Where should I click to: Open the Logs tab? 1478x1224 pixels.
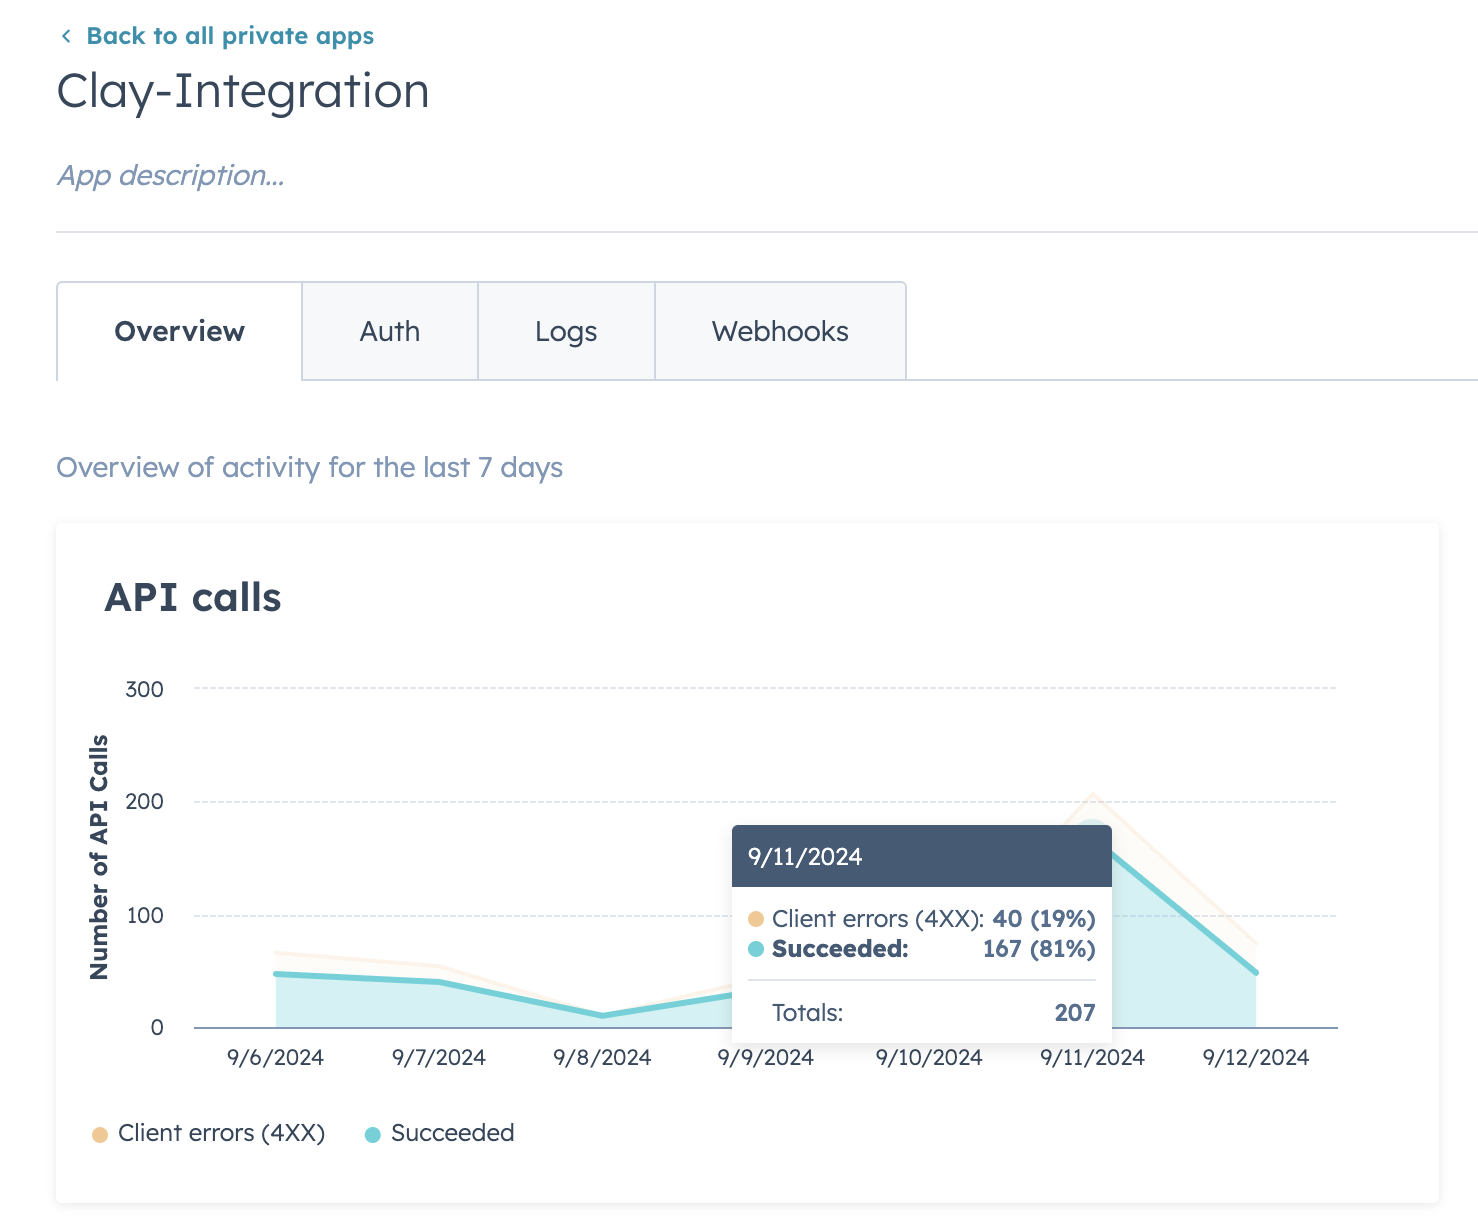tap(566, 331)
